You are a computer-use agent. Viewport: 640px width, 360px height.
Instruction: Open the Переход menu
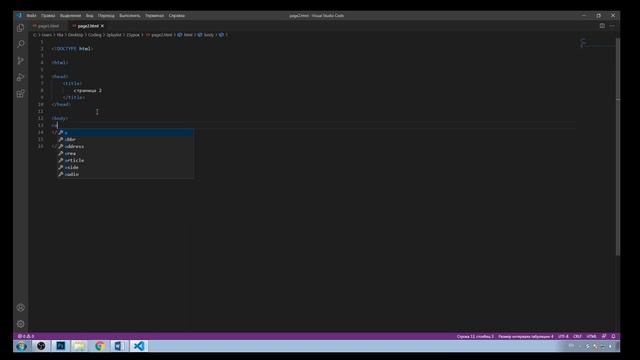[x=106, y=16]
